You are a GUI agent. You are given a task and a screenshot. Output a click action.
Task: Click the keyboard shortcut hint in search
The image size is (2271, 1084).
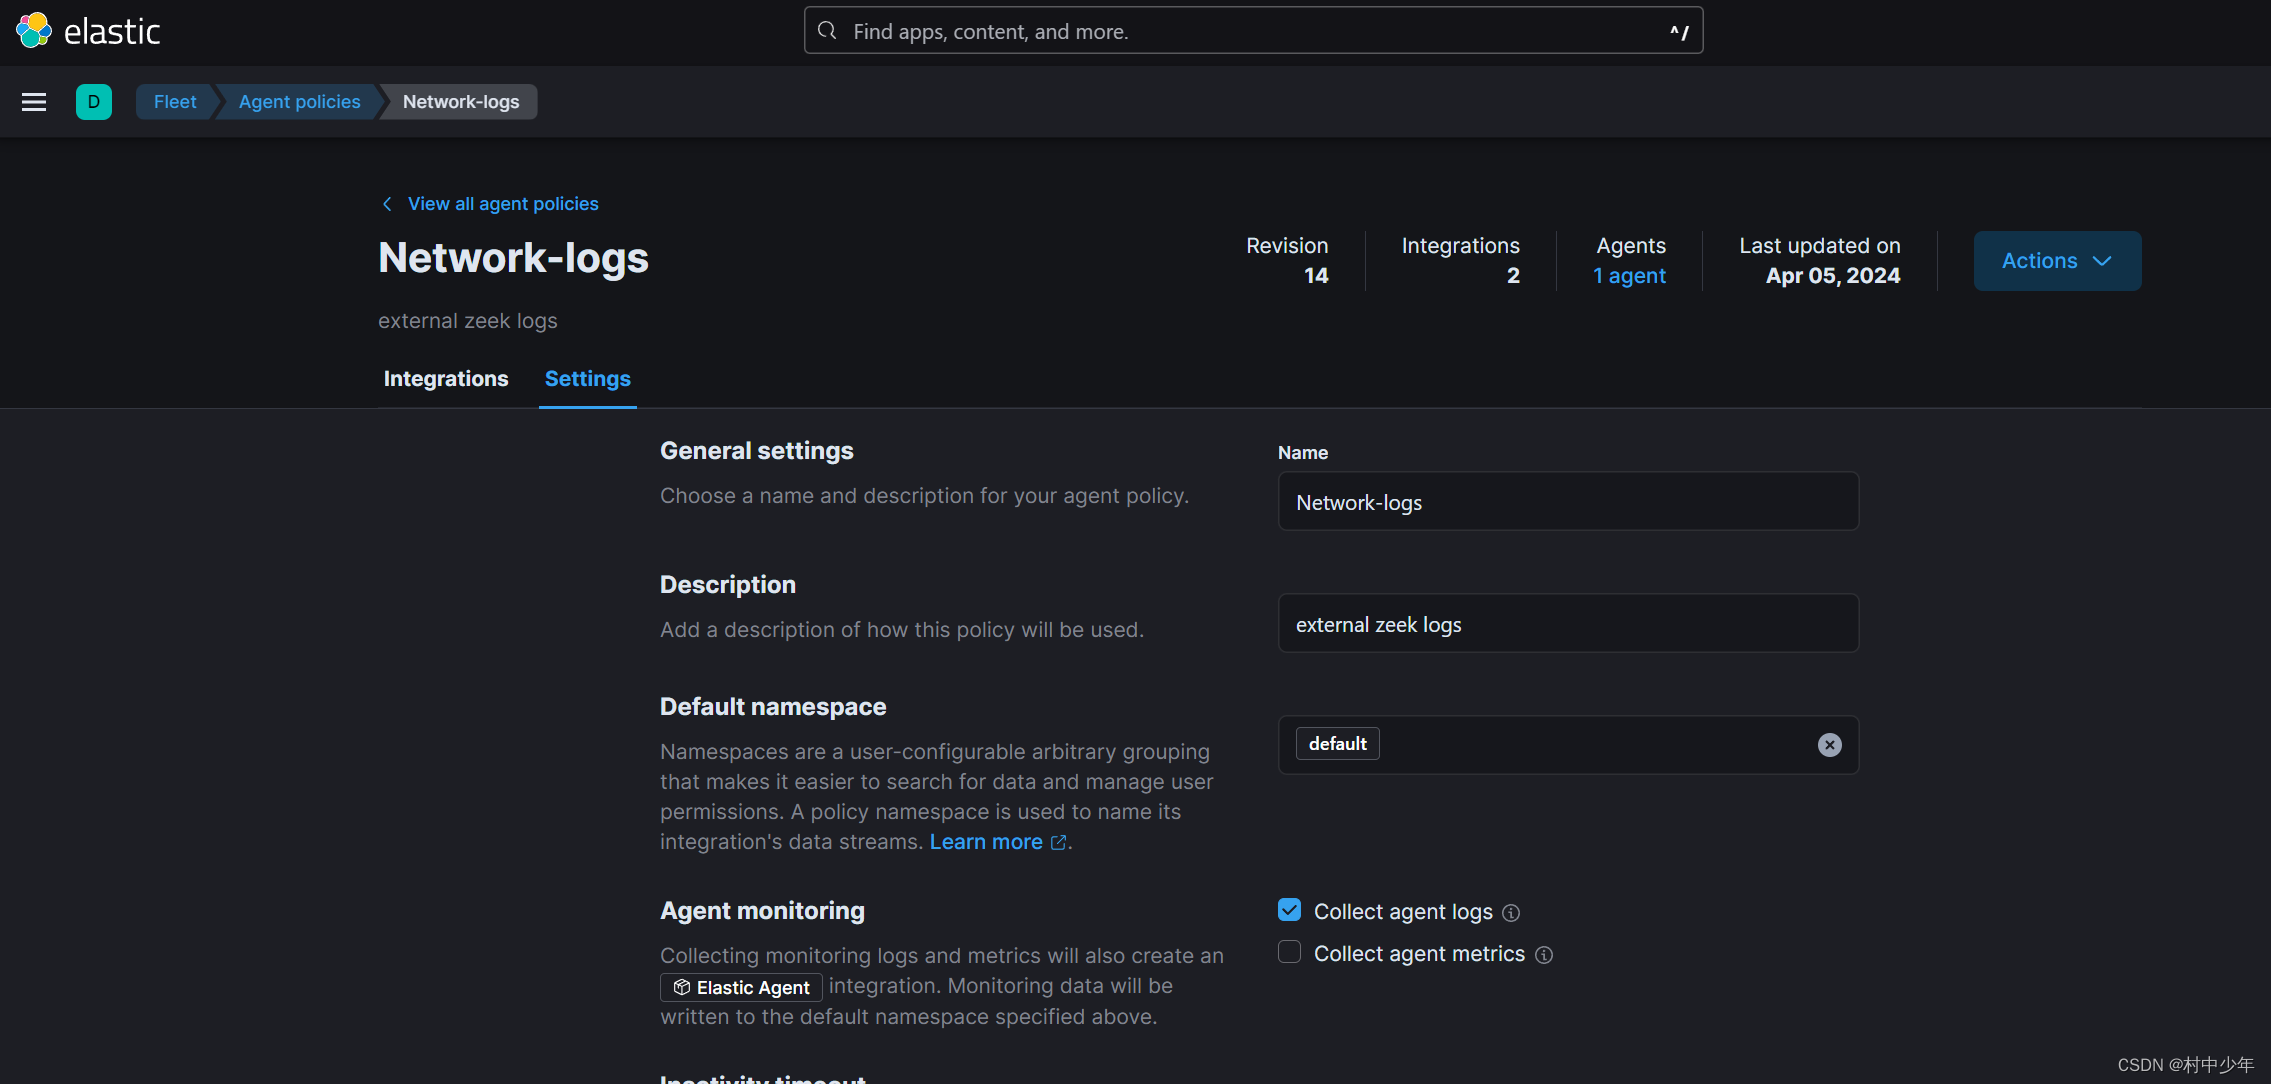[x=1679, y=32]
